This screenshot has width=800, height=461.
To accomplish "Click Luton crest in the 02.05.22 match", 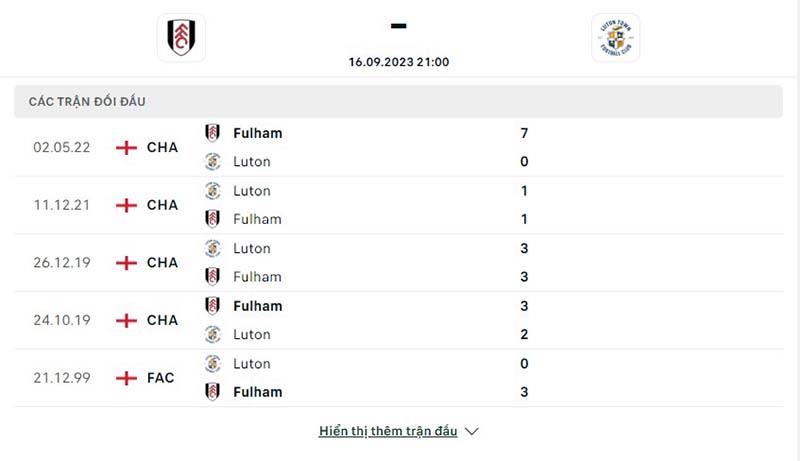I will click(x=213, y=161).
